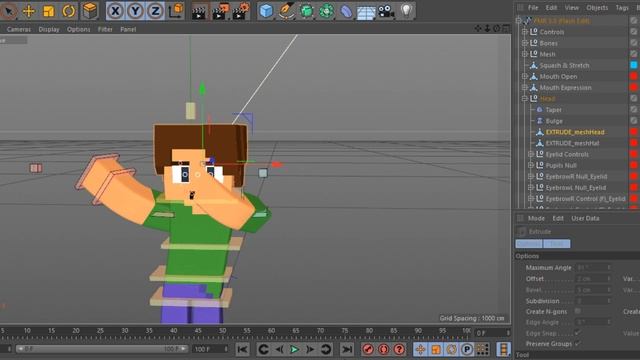Image resolution: width=640 pixels, height=360 pixels.
Task: Open the viewport Options menu
Action: (x=79, y=29)
